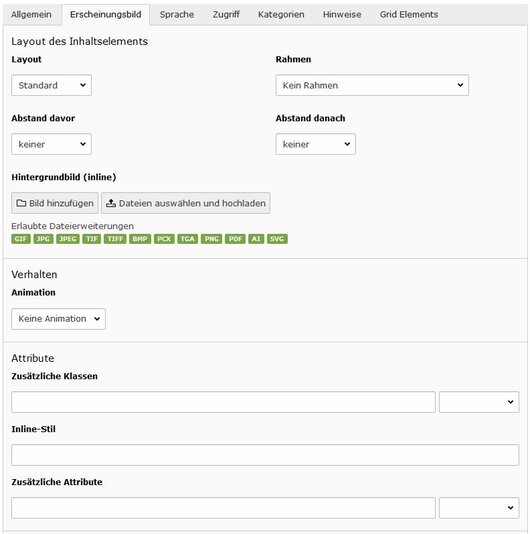The image size is (530, 534).
Task: Open the Zugriff tab
Action: pos(226,15)
